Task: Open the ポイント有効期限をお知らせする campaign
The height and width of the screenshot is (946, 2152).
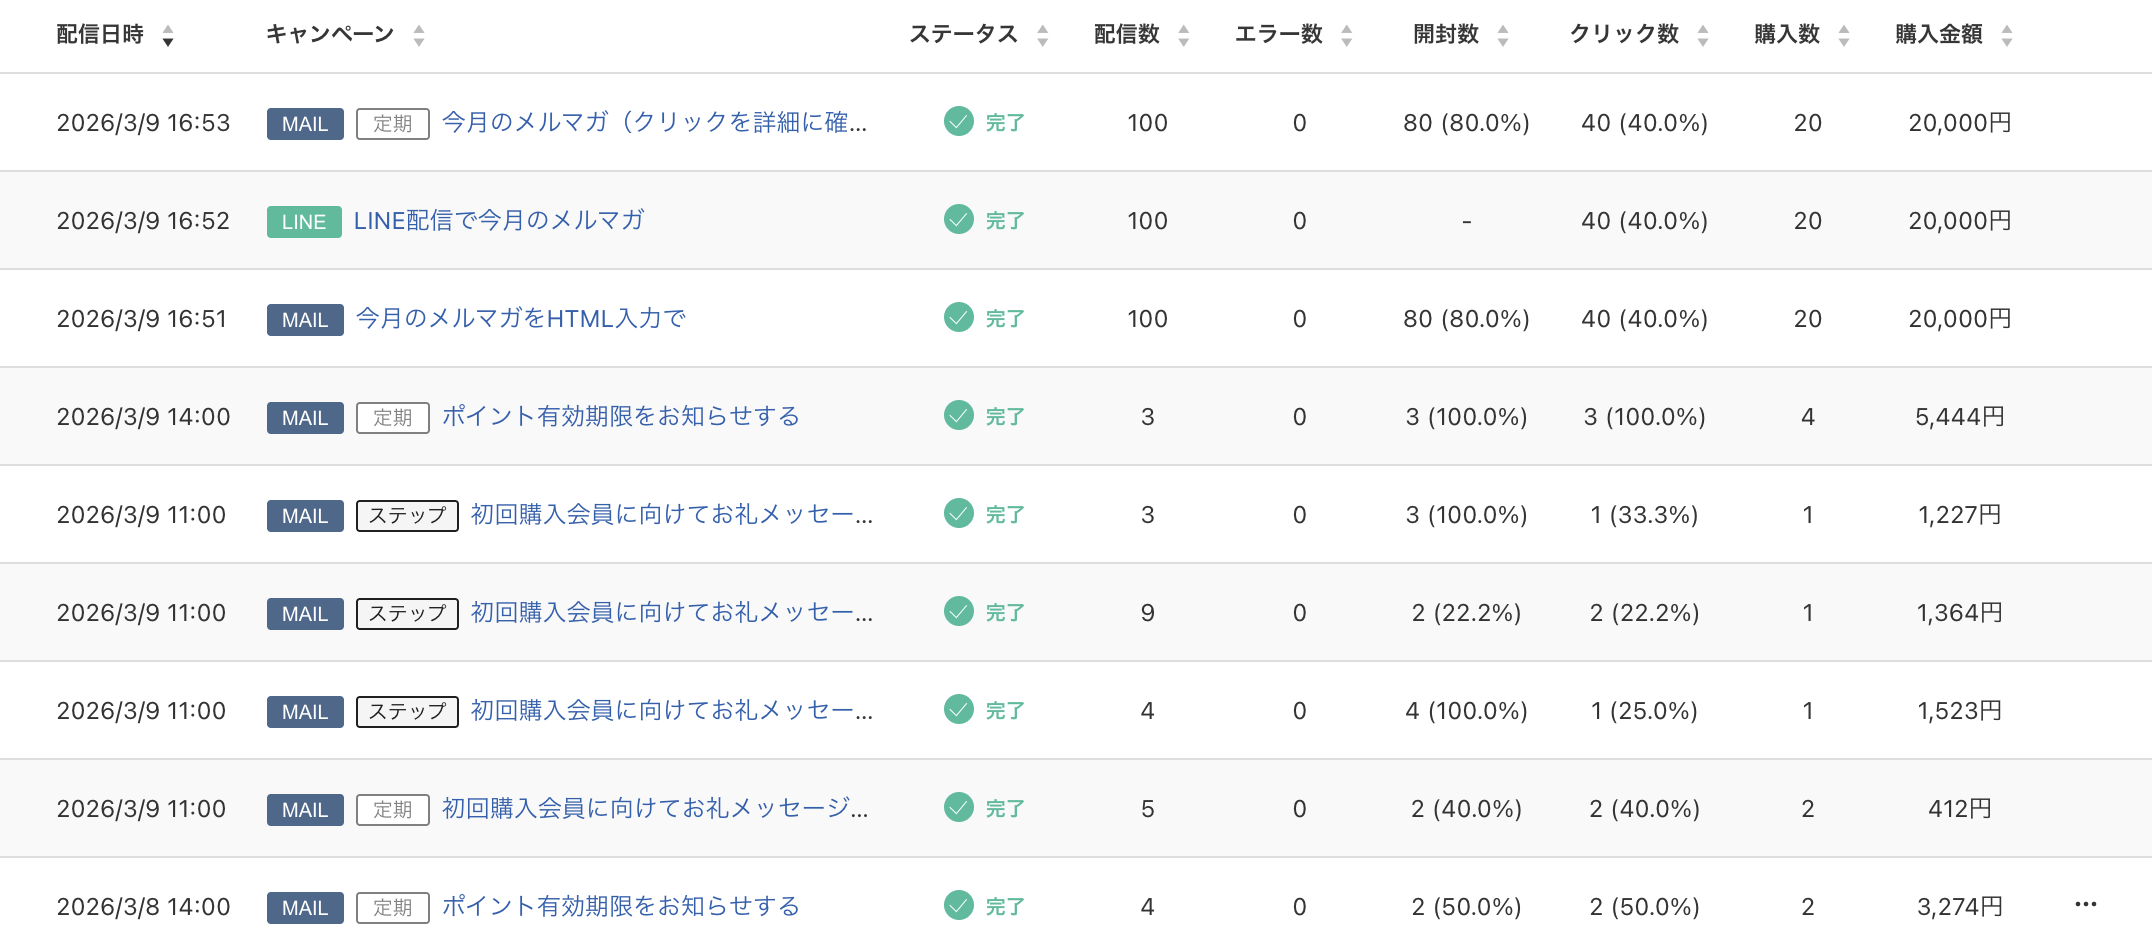Action: tap(620, 416)
